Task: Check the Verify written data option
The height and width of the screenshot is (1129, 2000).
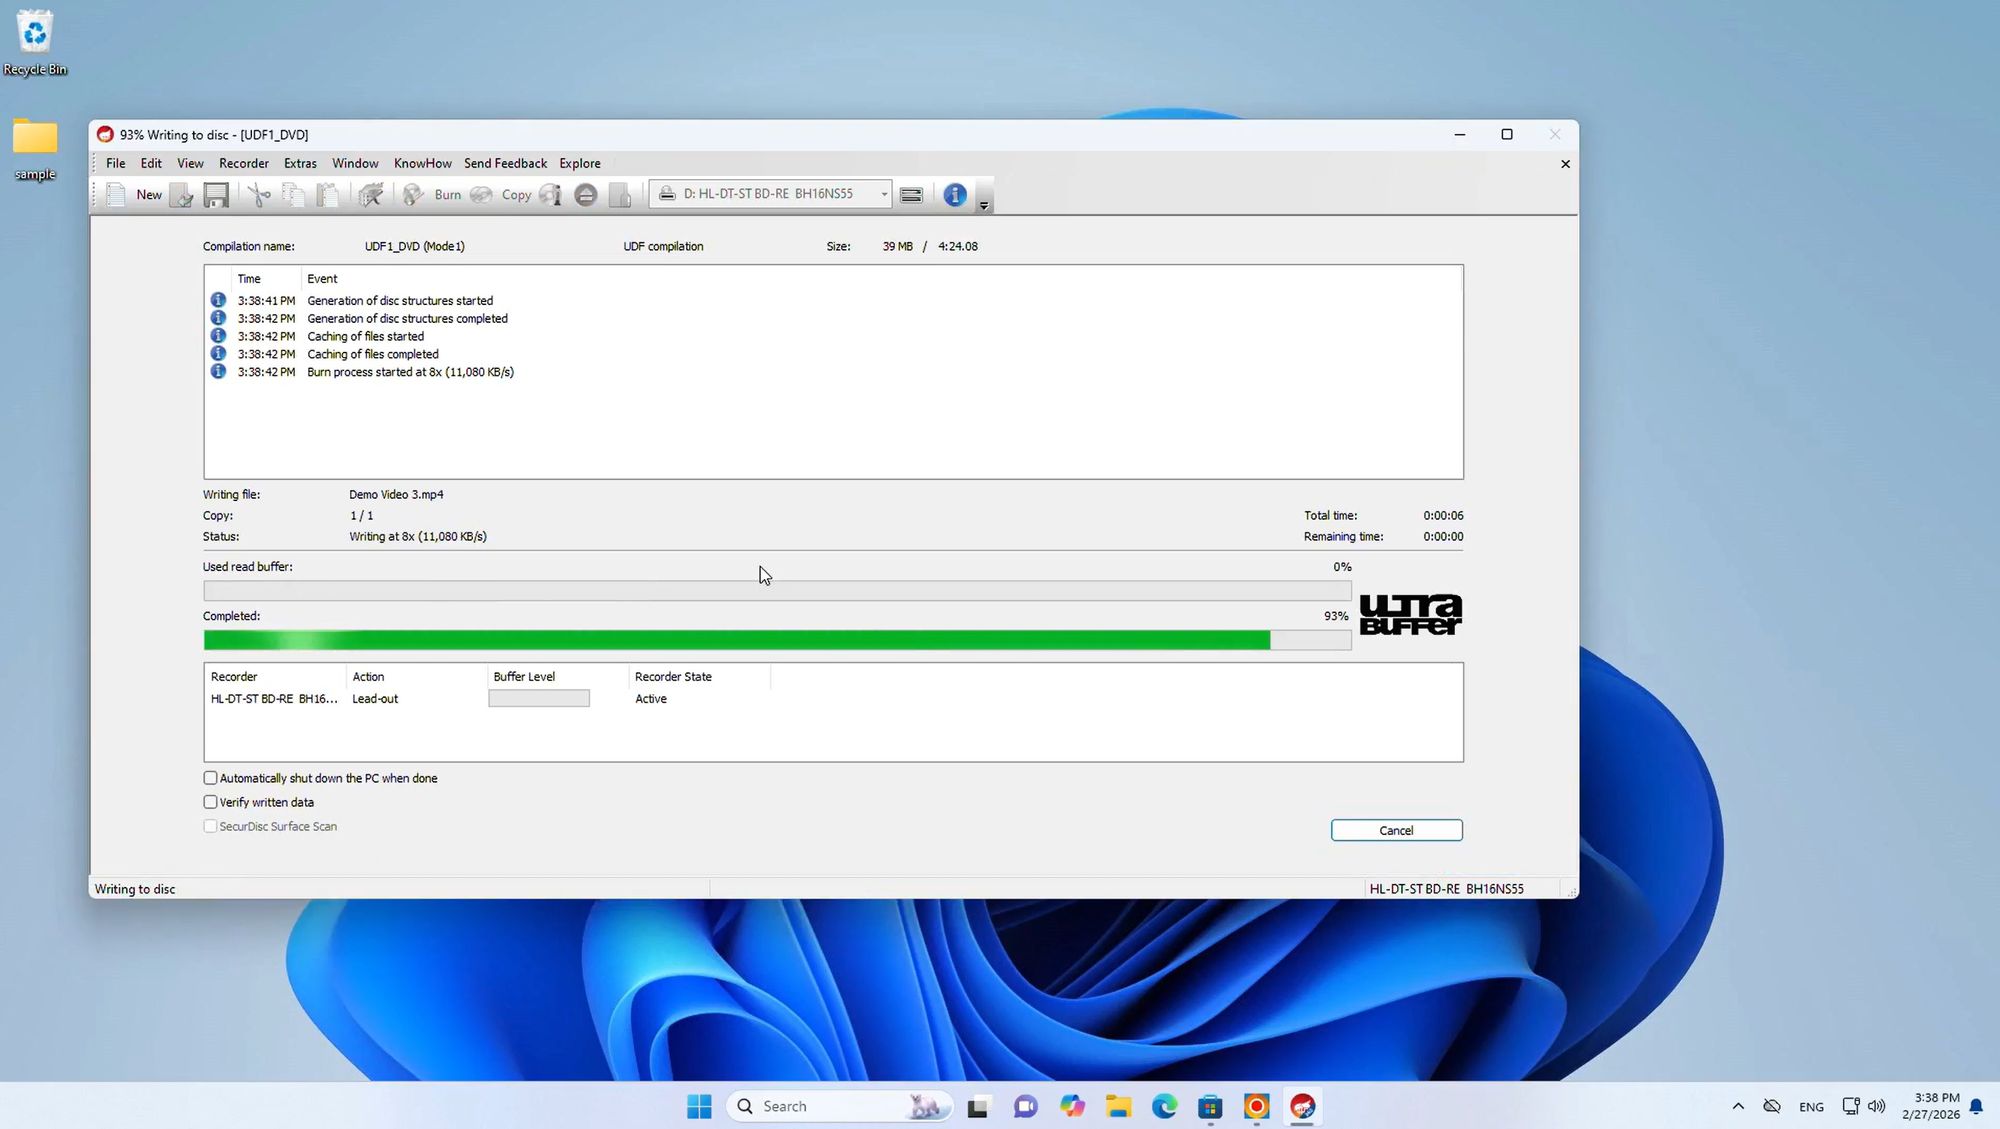Action: coord(210,801)
